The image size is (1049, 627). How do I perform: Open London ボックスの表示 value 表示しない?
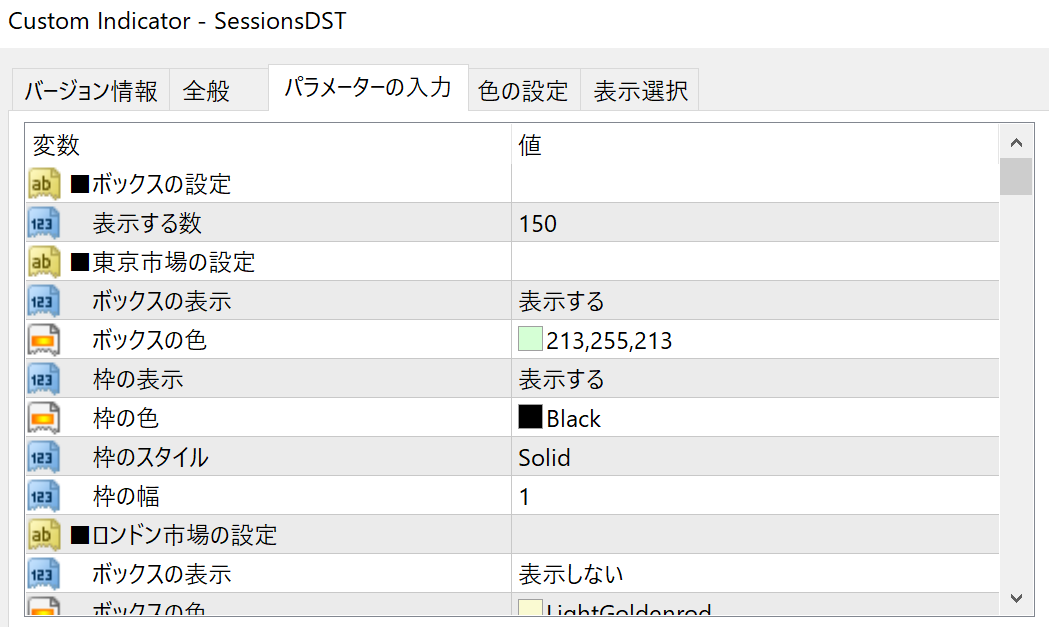[x=755, y=574]
